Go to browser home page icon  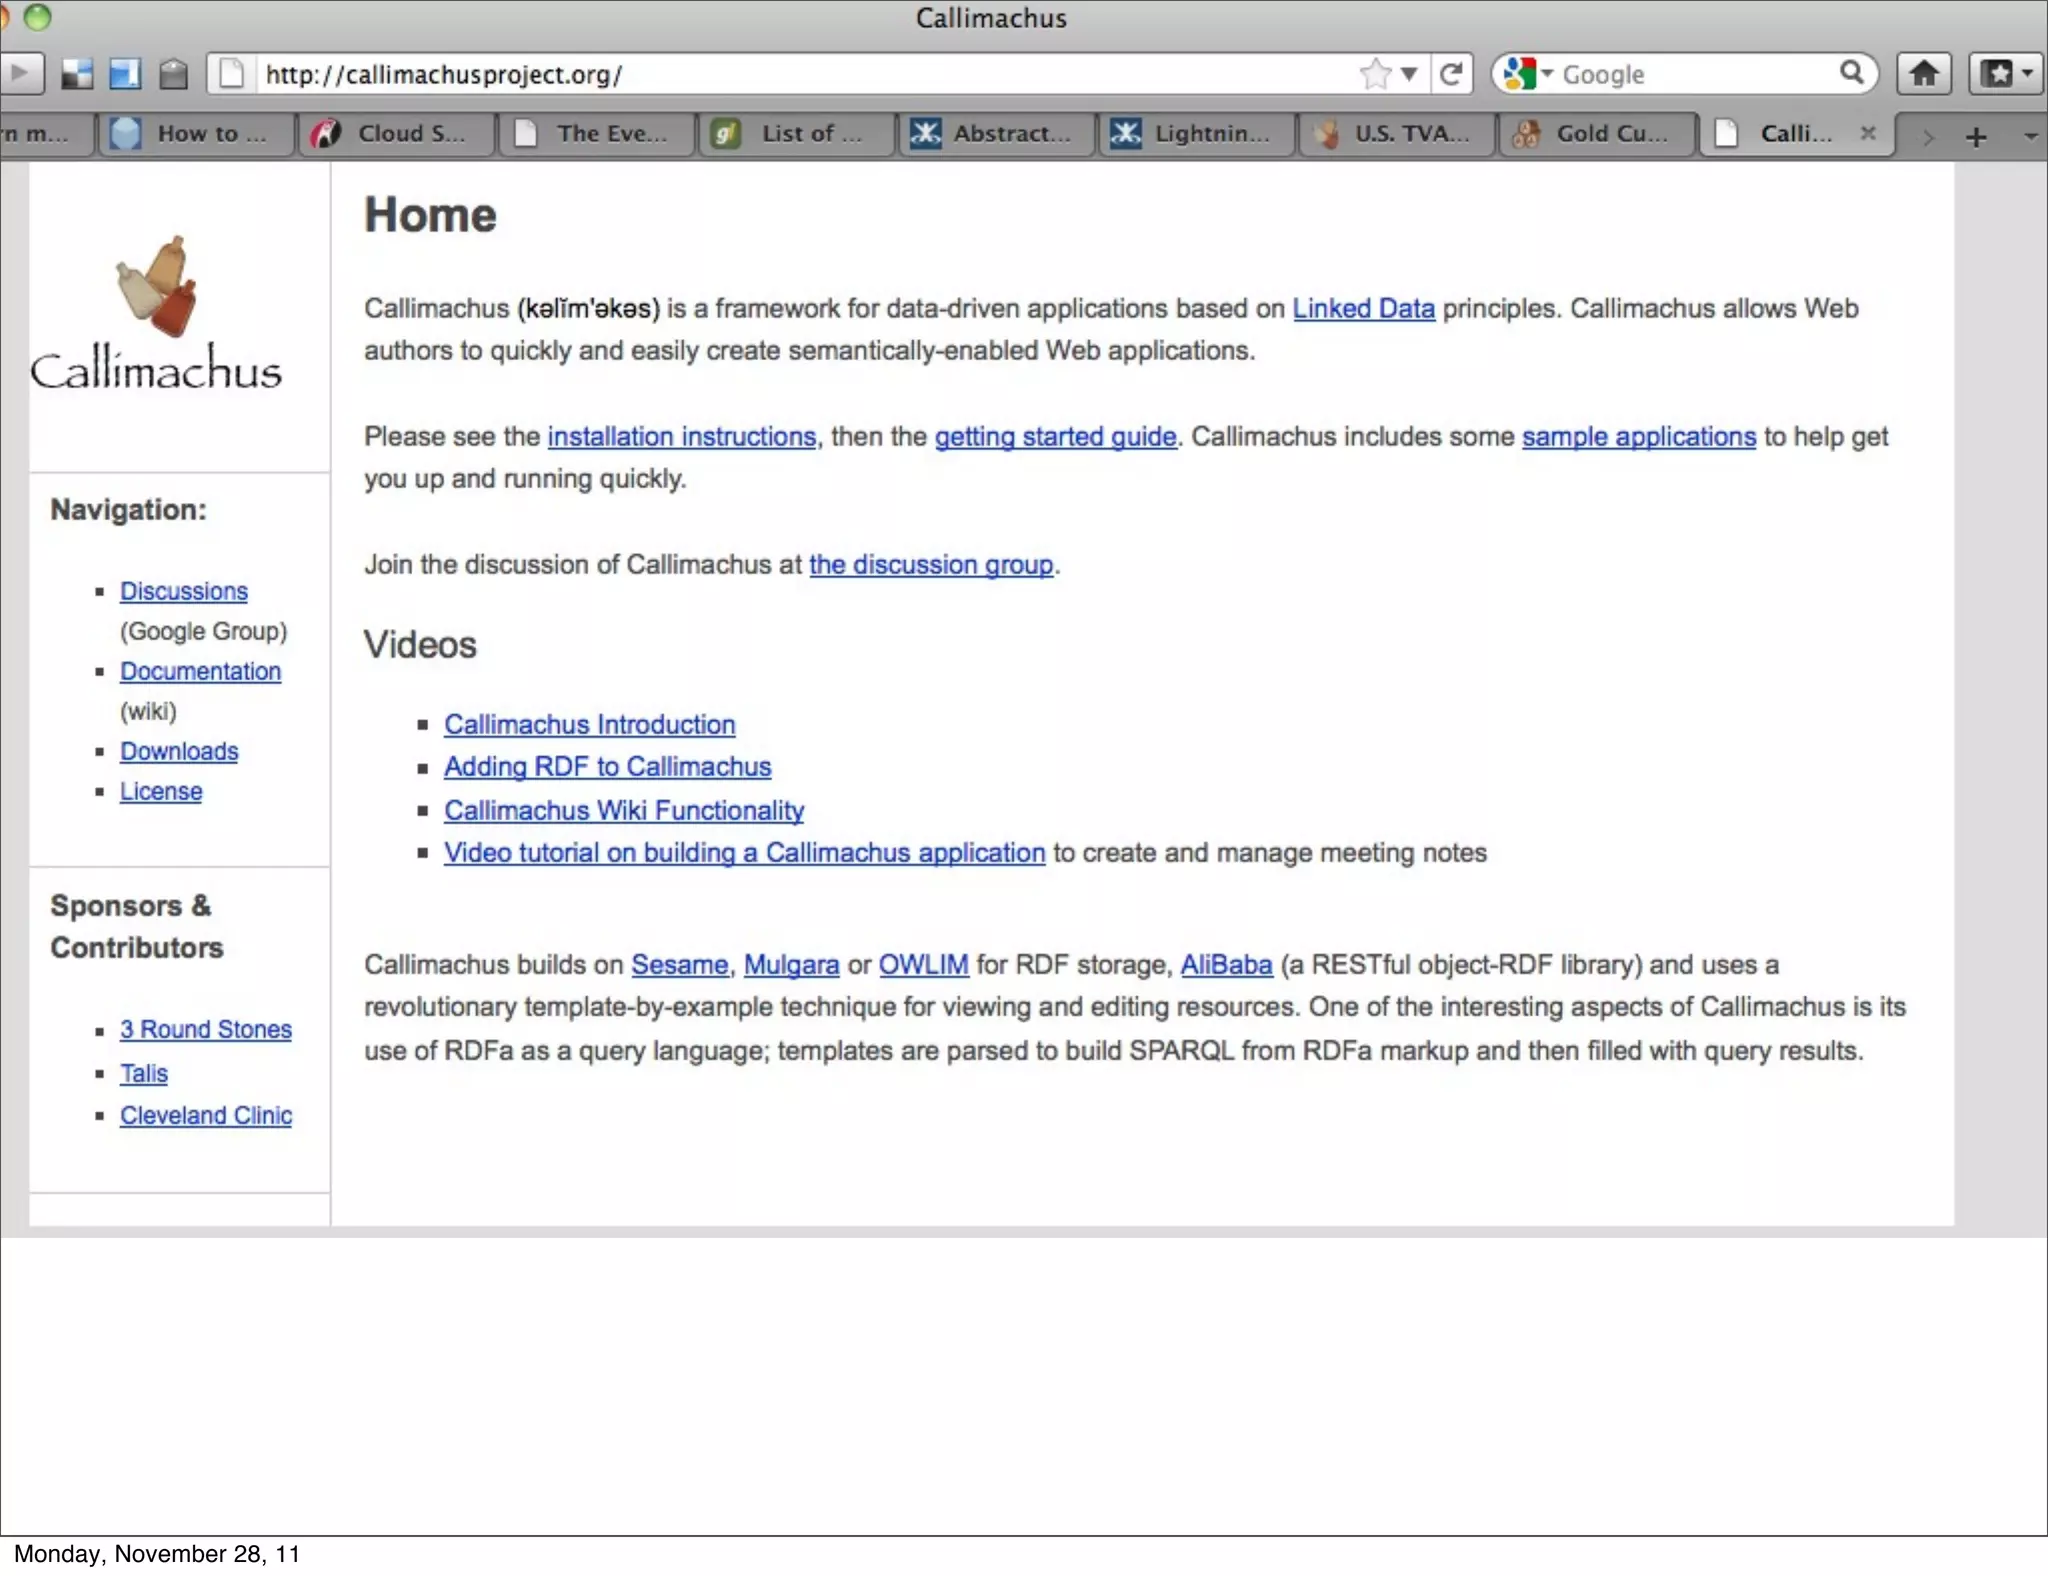click(1924, 74)
